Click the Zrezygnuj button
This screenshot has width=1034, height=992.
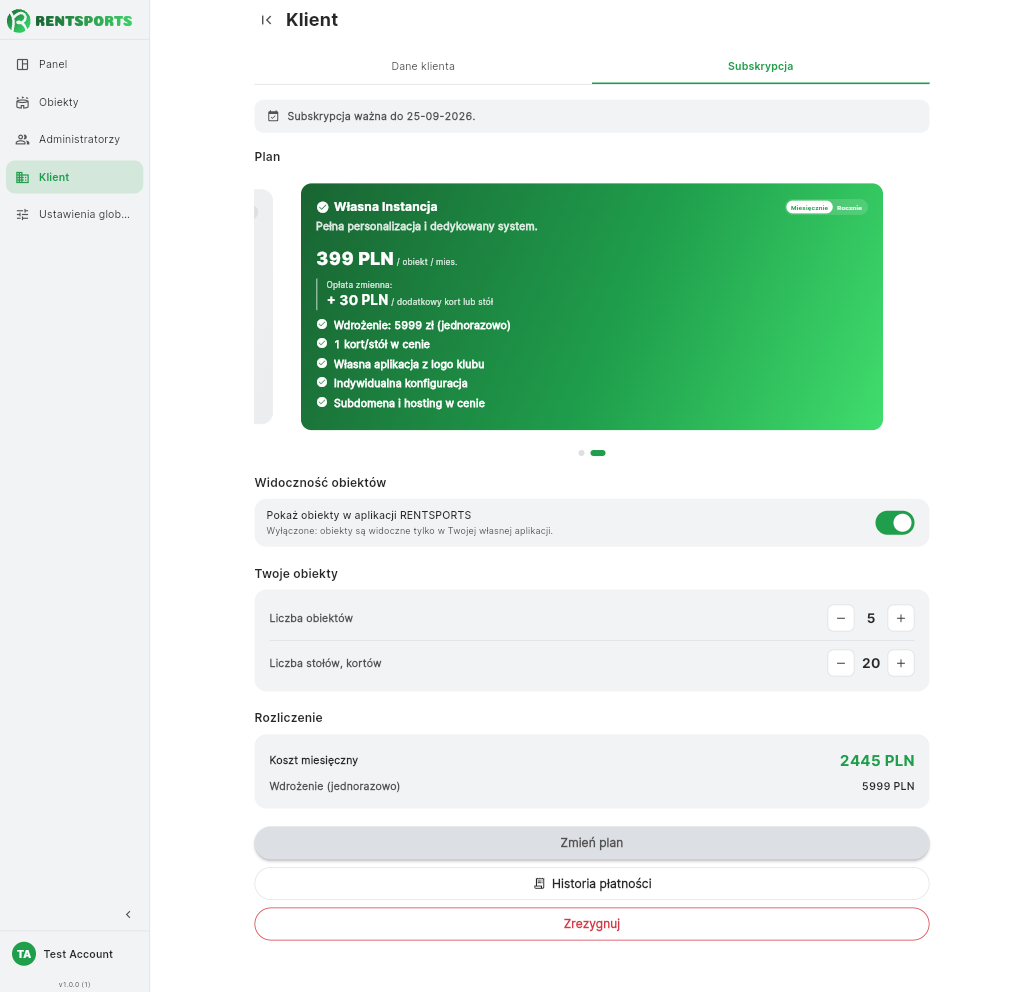592,924
